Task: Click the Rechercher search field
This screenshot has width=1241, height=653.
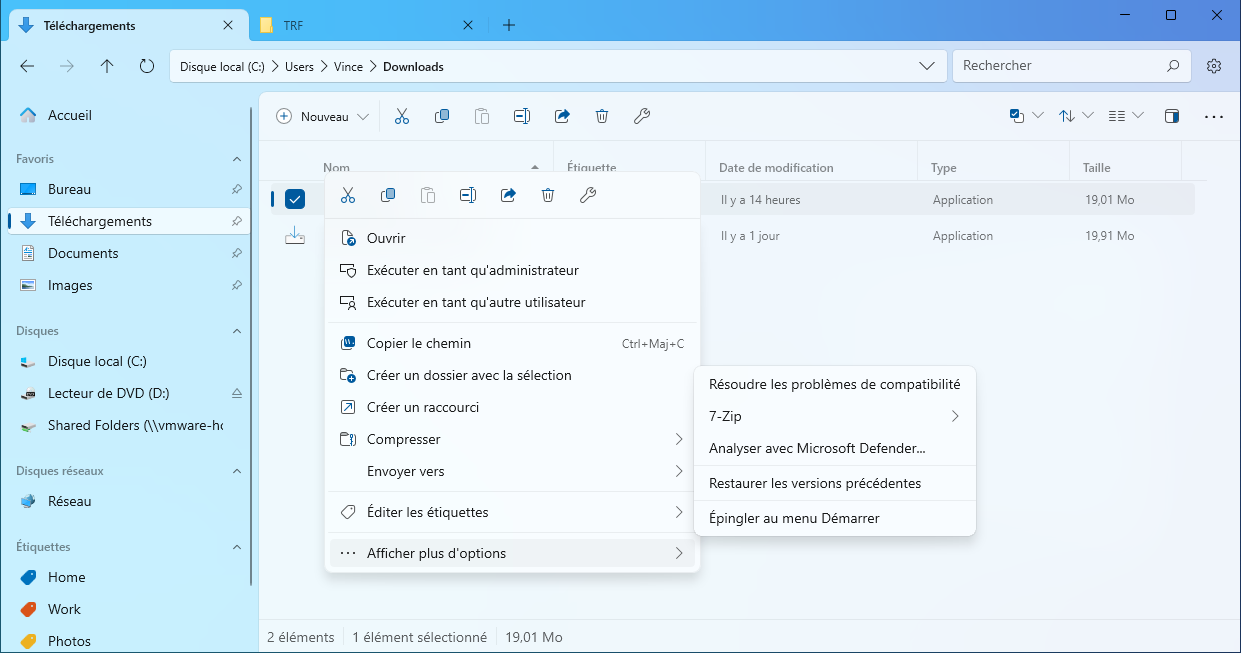Action: (x=1060, y=66)
